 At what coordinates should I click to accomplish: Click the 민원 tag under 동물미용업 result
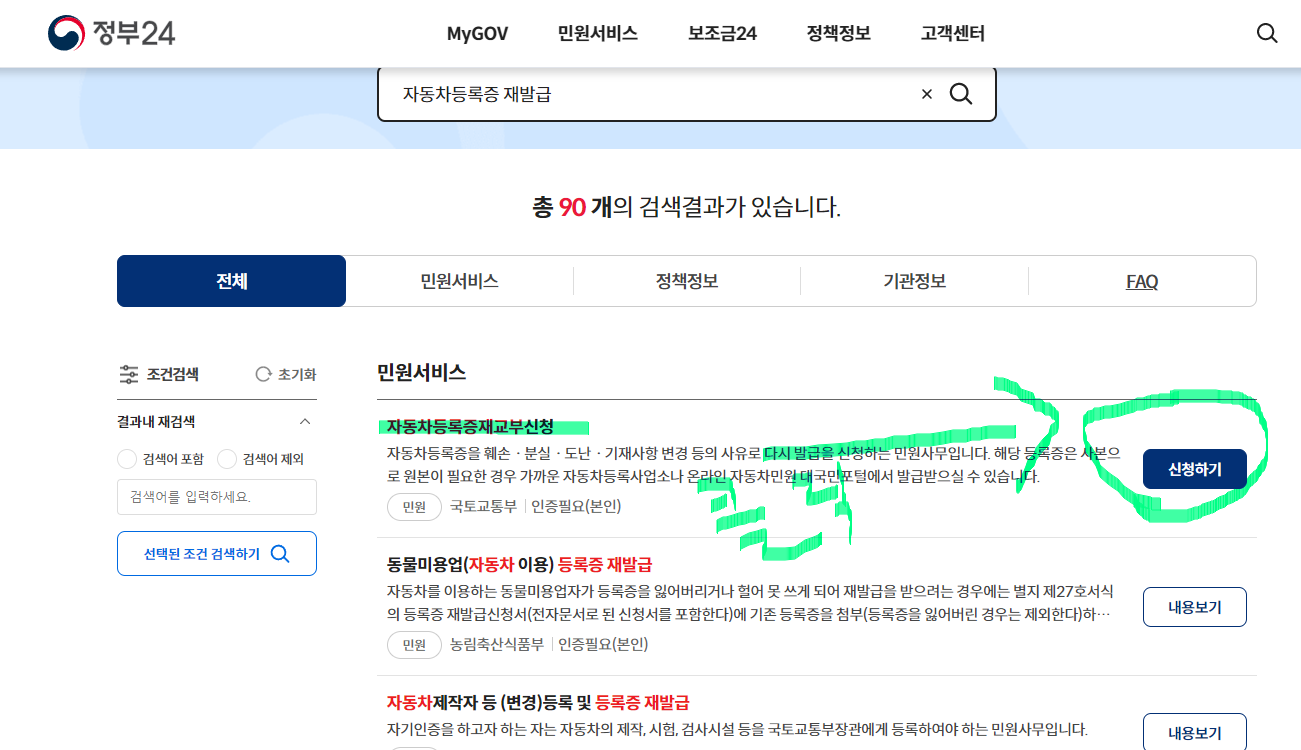[414, 645]
